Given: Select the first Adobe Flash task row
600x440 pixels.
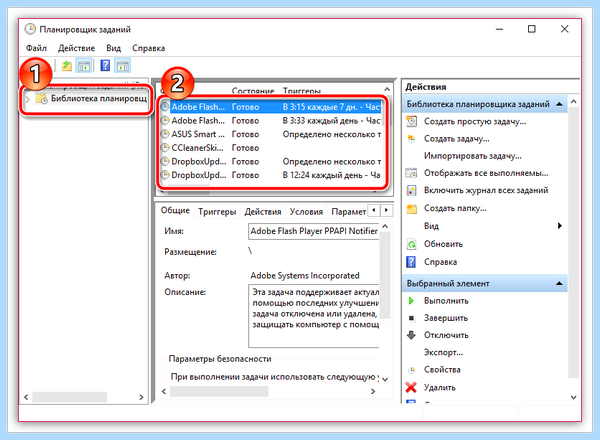Looking at the screenshot, I should pos(271,107).
